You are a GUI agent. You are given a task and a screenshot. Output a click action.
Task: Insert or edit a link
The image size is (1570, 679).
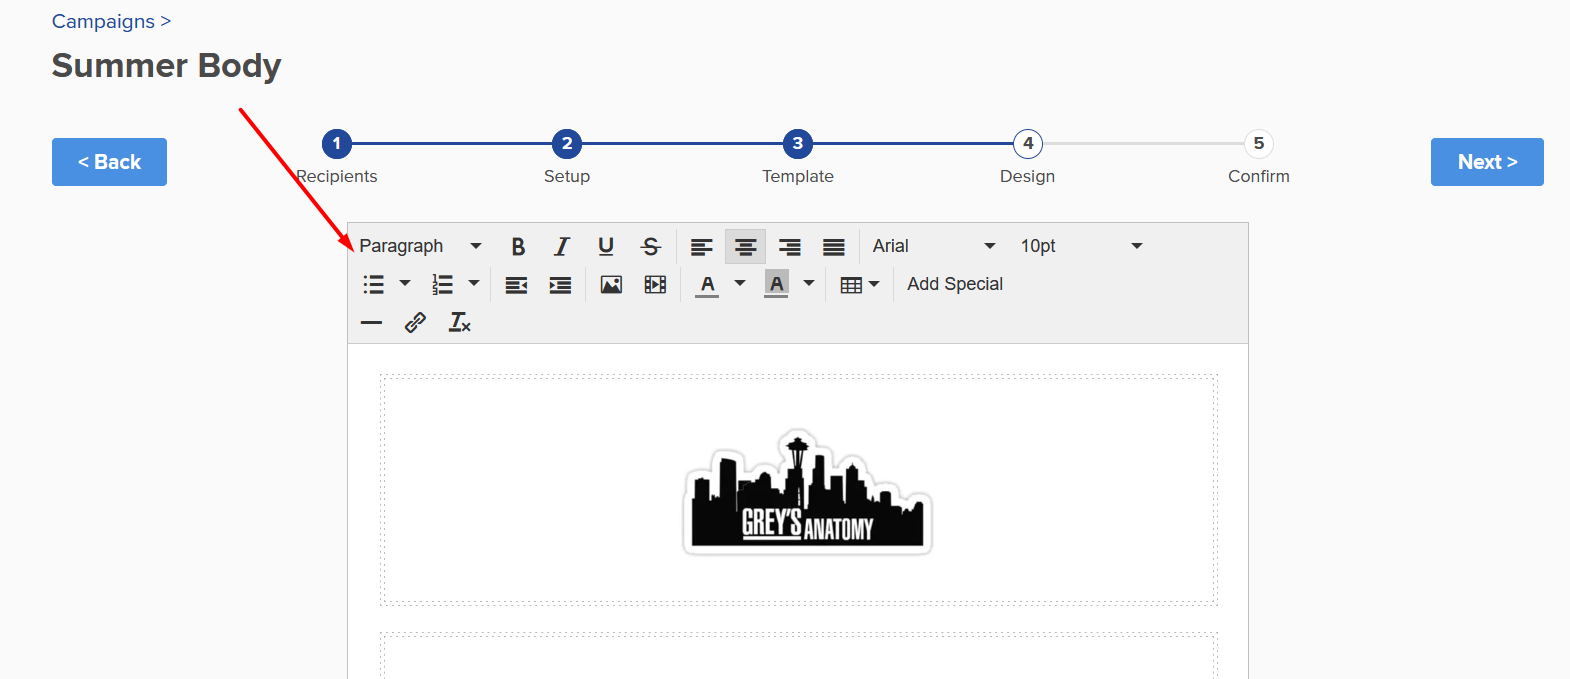pyautogui.click(x=415, y=322)
